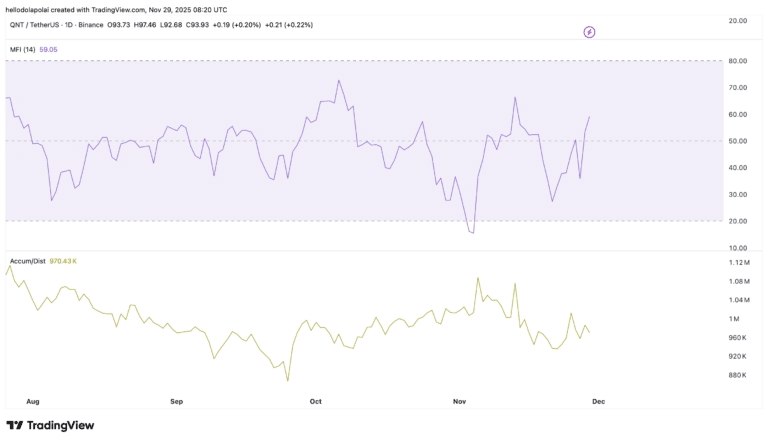Click the Sep label on time axis
Viewport: 768px width, 442px height.
[x=177, y=401]
